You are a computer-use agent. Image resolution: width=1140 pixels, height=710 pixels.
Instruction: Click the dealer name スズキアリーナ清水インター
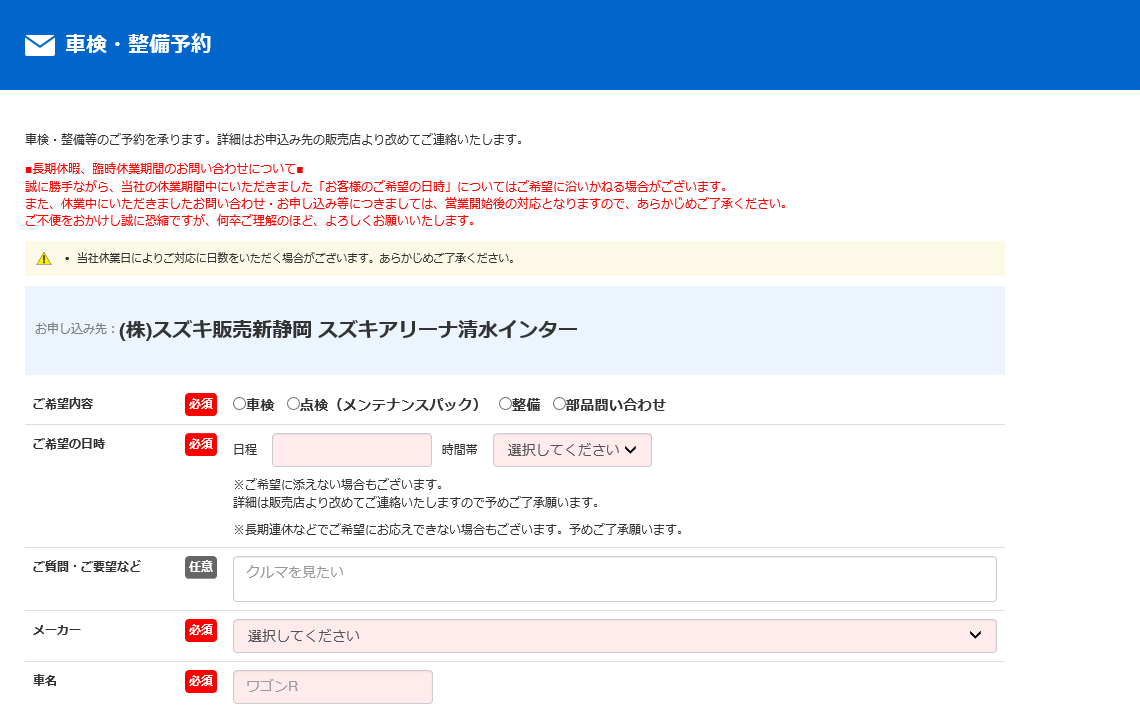click(448, 330)
